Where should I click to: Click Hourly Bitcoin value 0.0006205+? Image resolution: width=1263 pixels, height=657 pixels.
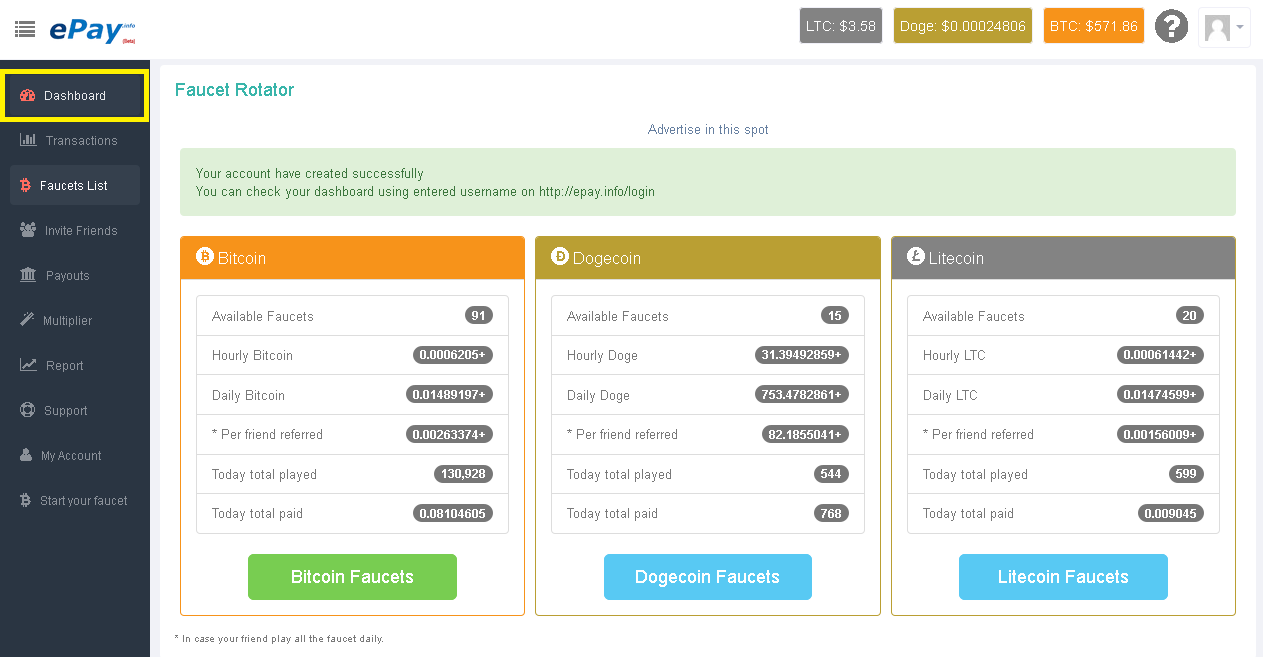coord(453,355)
